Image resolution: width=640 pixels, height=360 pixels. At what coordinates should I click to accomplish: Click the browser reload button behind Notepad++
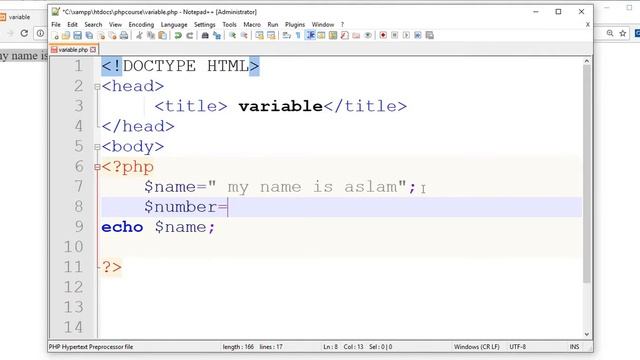pos(24,33)
